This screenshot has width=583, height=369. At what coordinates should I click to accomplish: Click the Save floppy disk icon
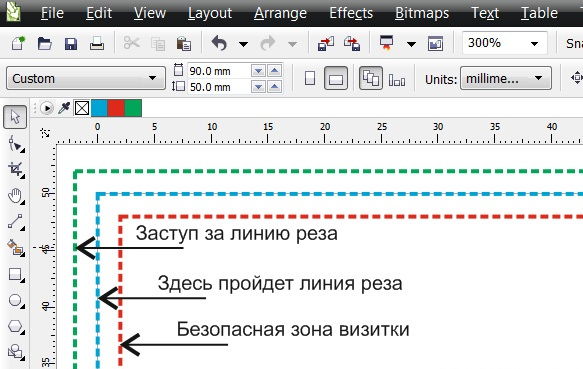[71, 44]
